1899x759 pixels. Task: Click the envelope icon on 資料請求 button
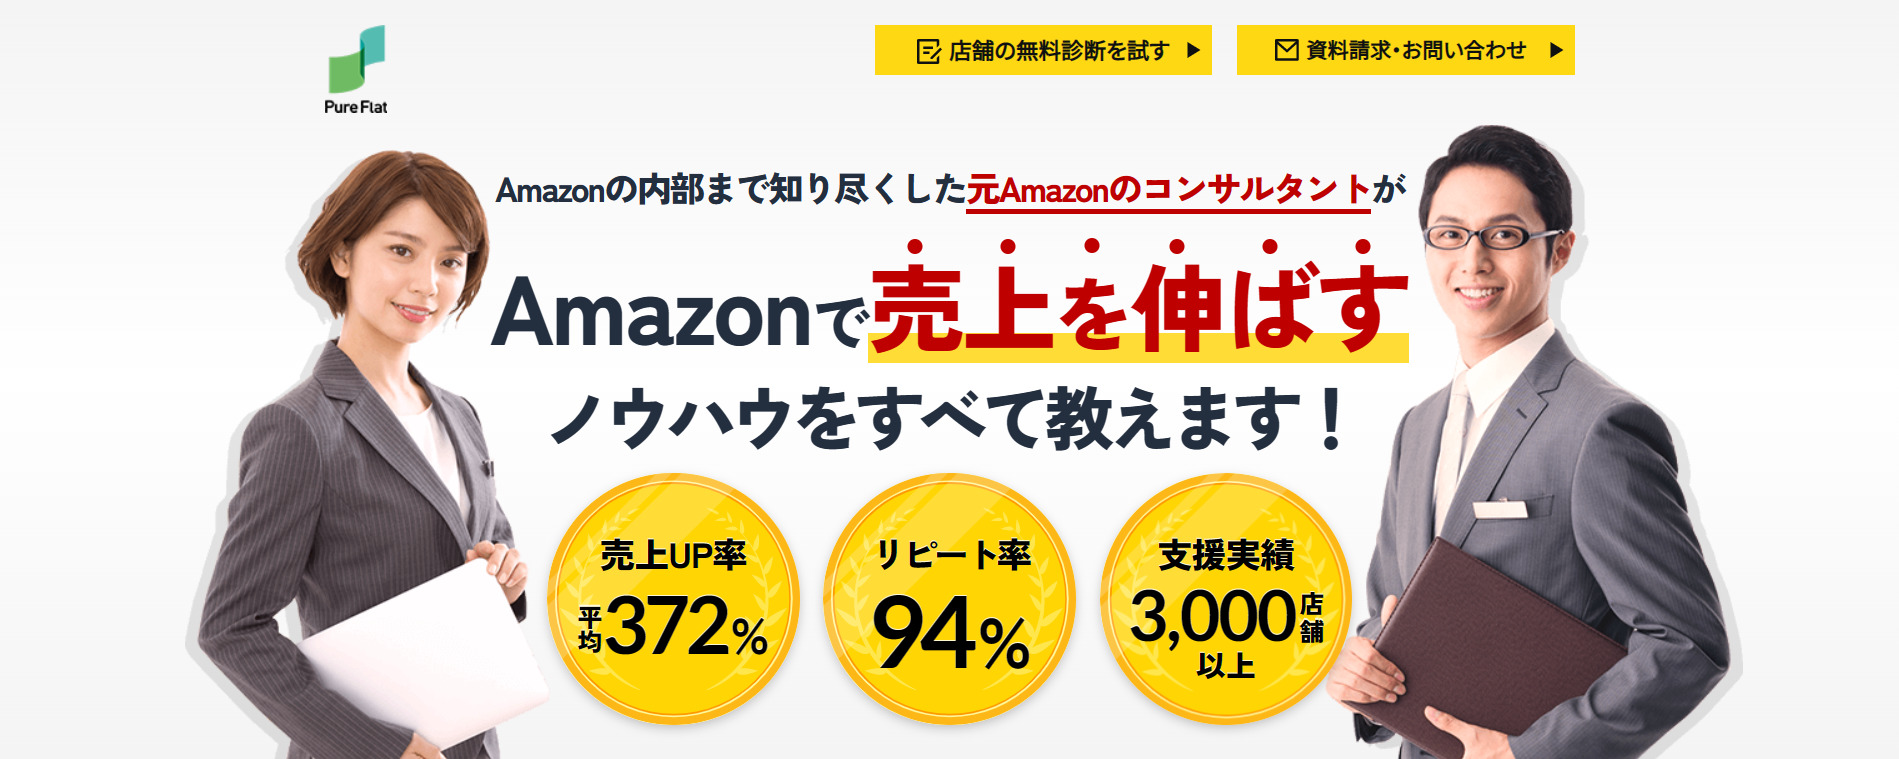pos(1286,50)
